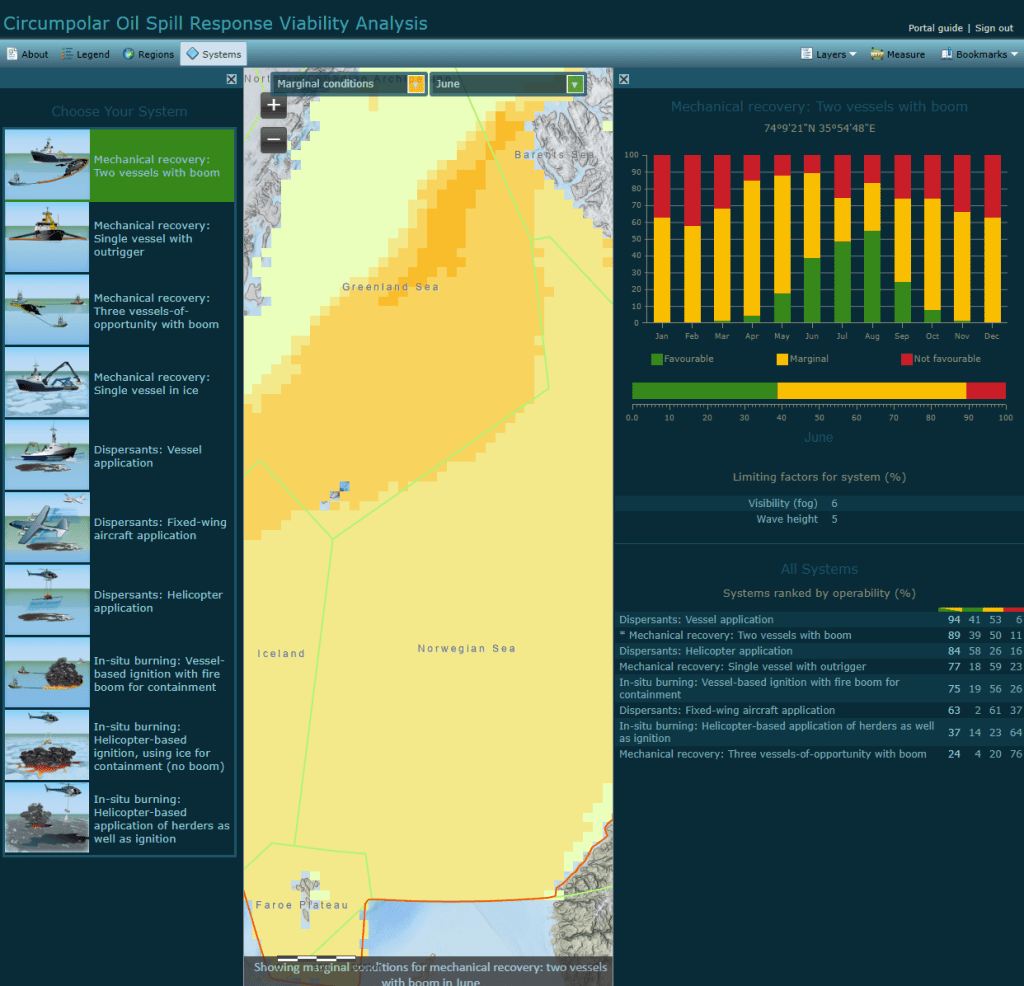1024x986 pixels.
Task: Open the Regions tab
Action: [x=148, y=54]
